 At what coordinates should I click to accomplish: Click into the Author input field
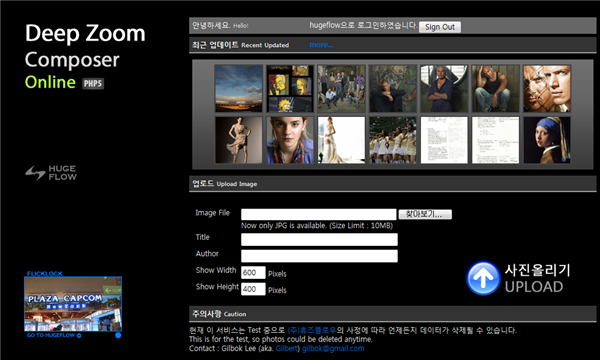[x=319, y=256]
